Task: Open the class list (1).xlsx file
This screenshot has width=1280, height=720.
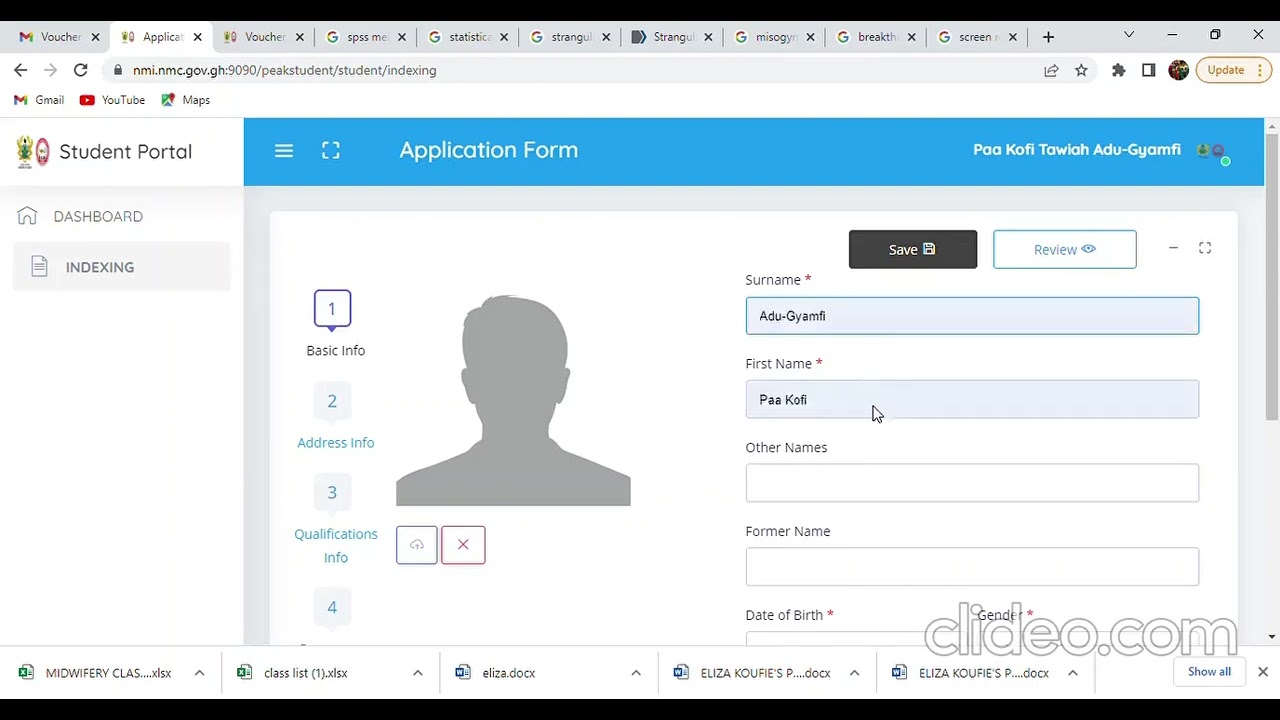Action: tap(293, 673)
